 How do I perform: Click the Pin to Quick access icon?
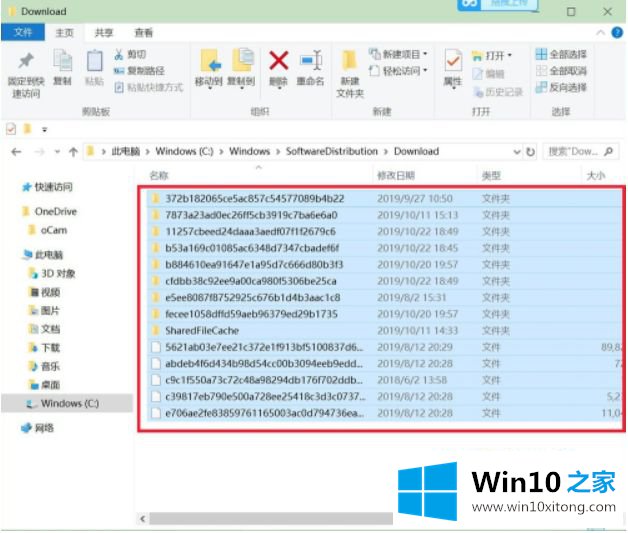tap(26, 61)
